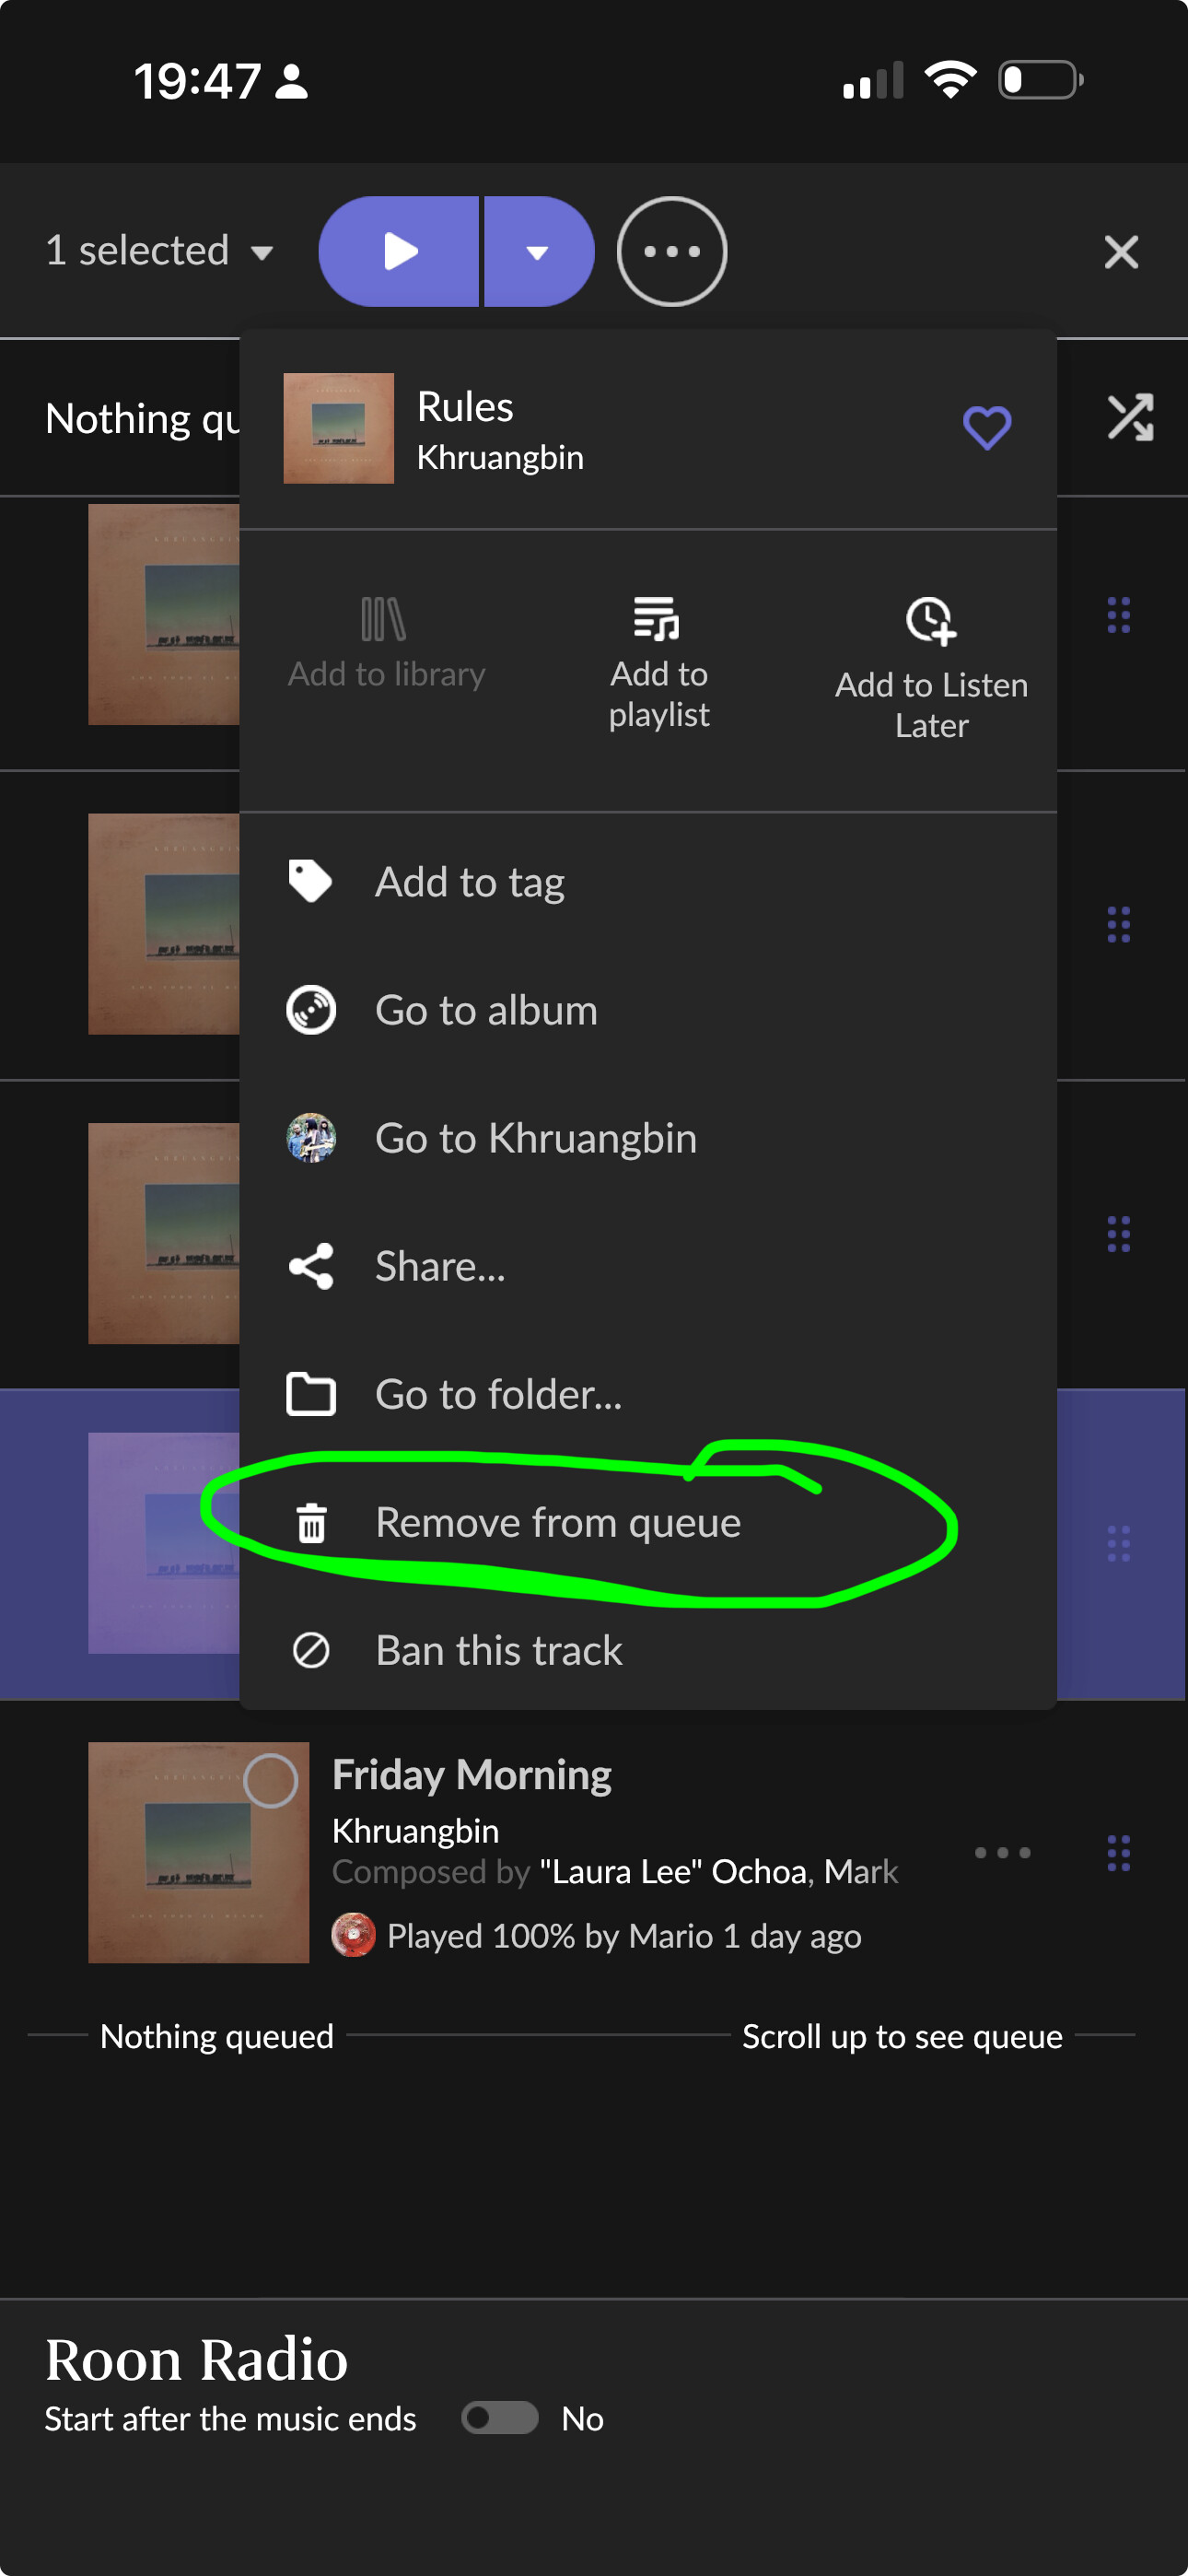The width and height of the screenshot is (1188, 2576).
Task: Tap the Add to playlist icon
Action: tap(658, 618)
